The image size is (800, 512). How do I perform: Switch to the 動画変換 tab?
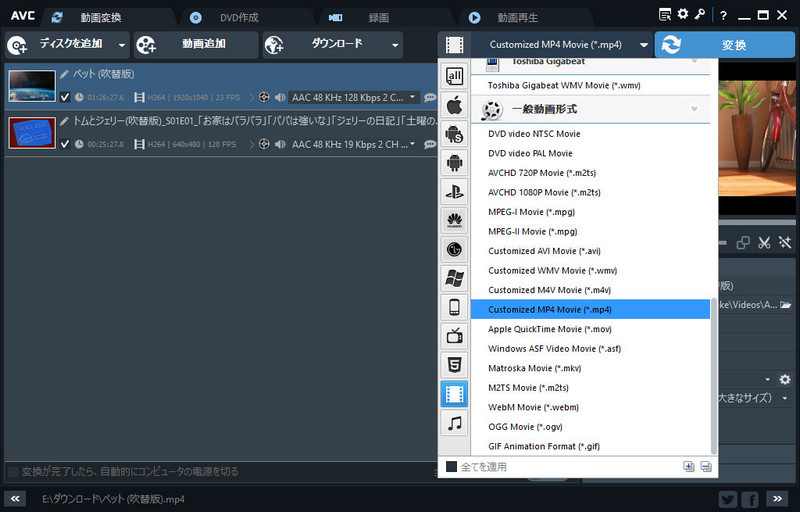[x=101, y=17]
